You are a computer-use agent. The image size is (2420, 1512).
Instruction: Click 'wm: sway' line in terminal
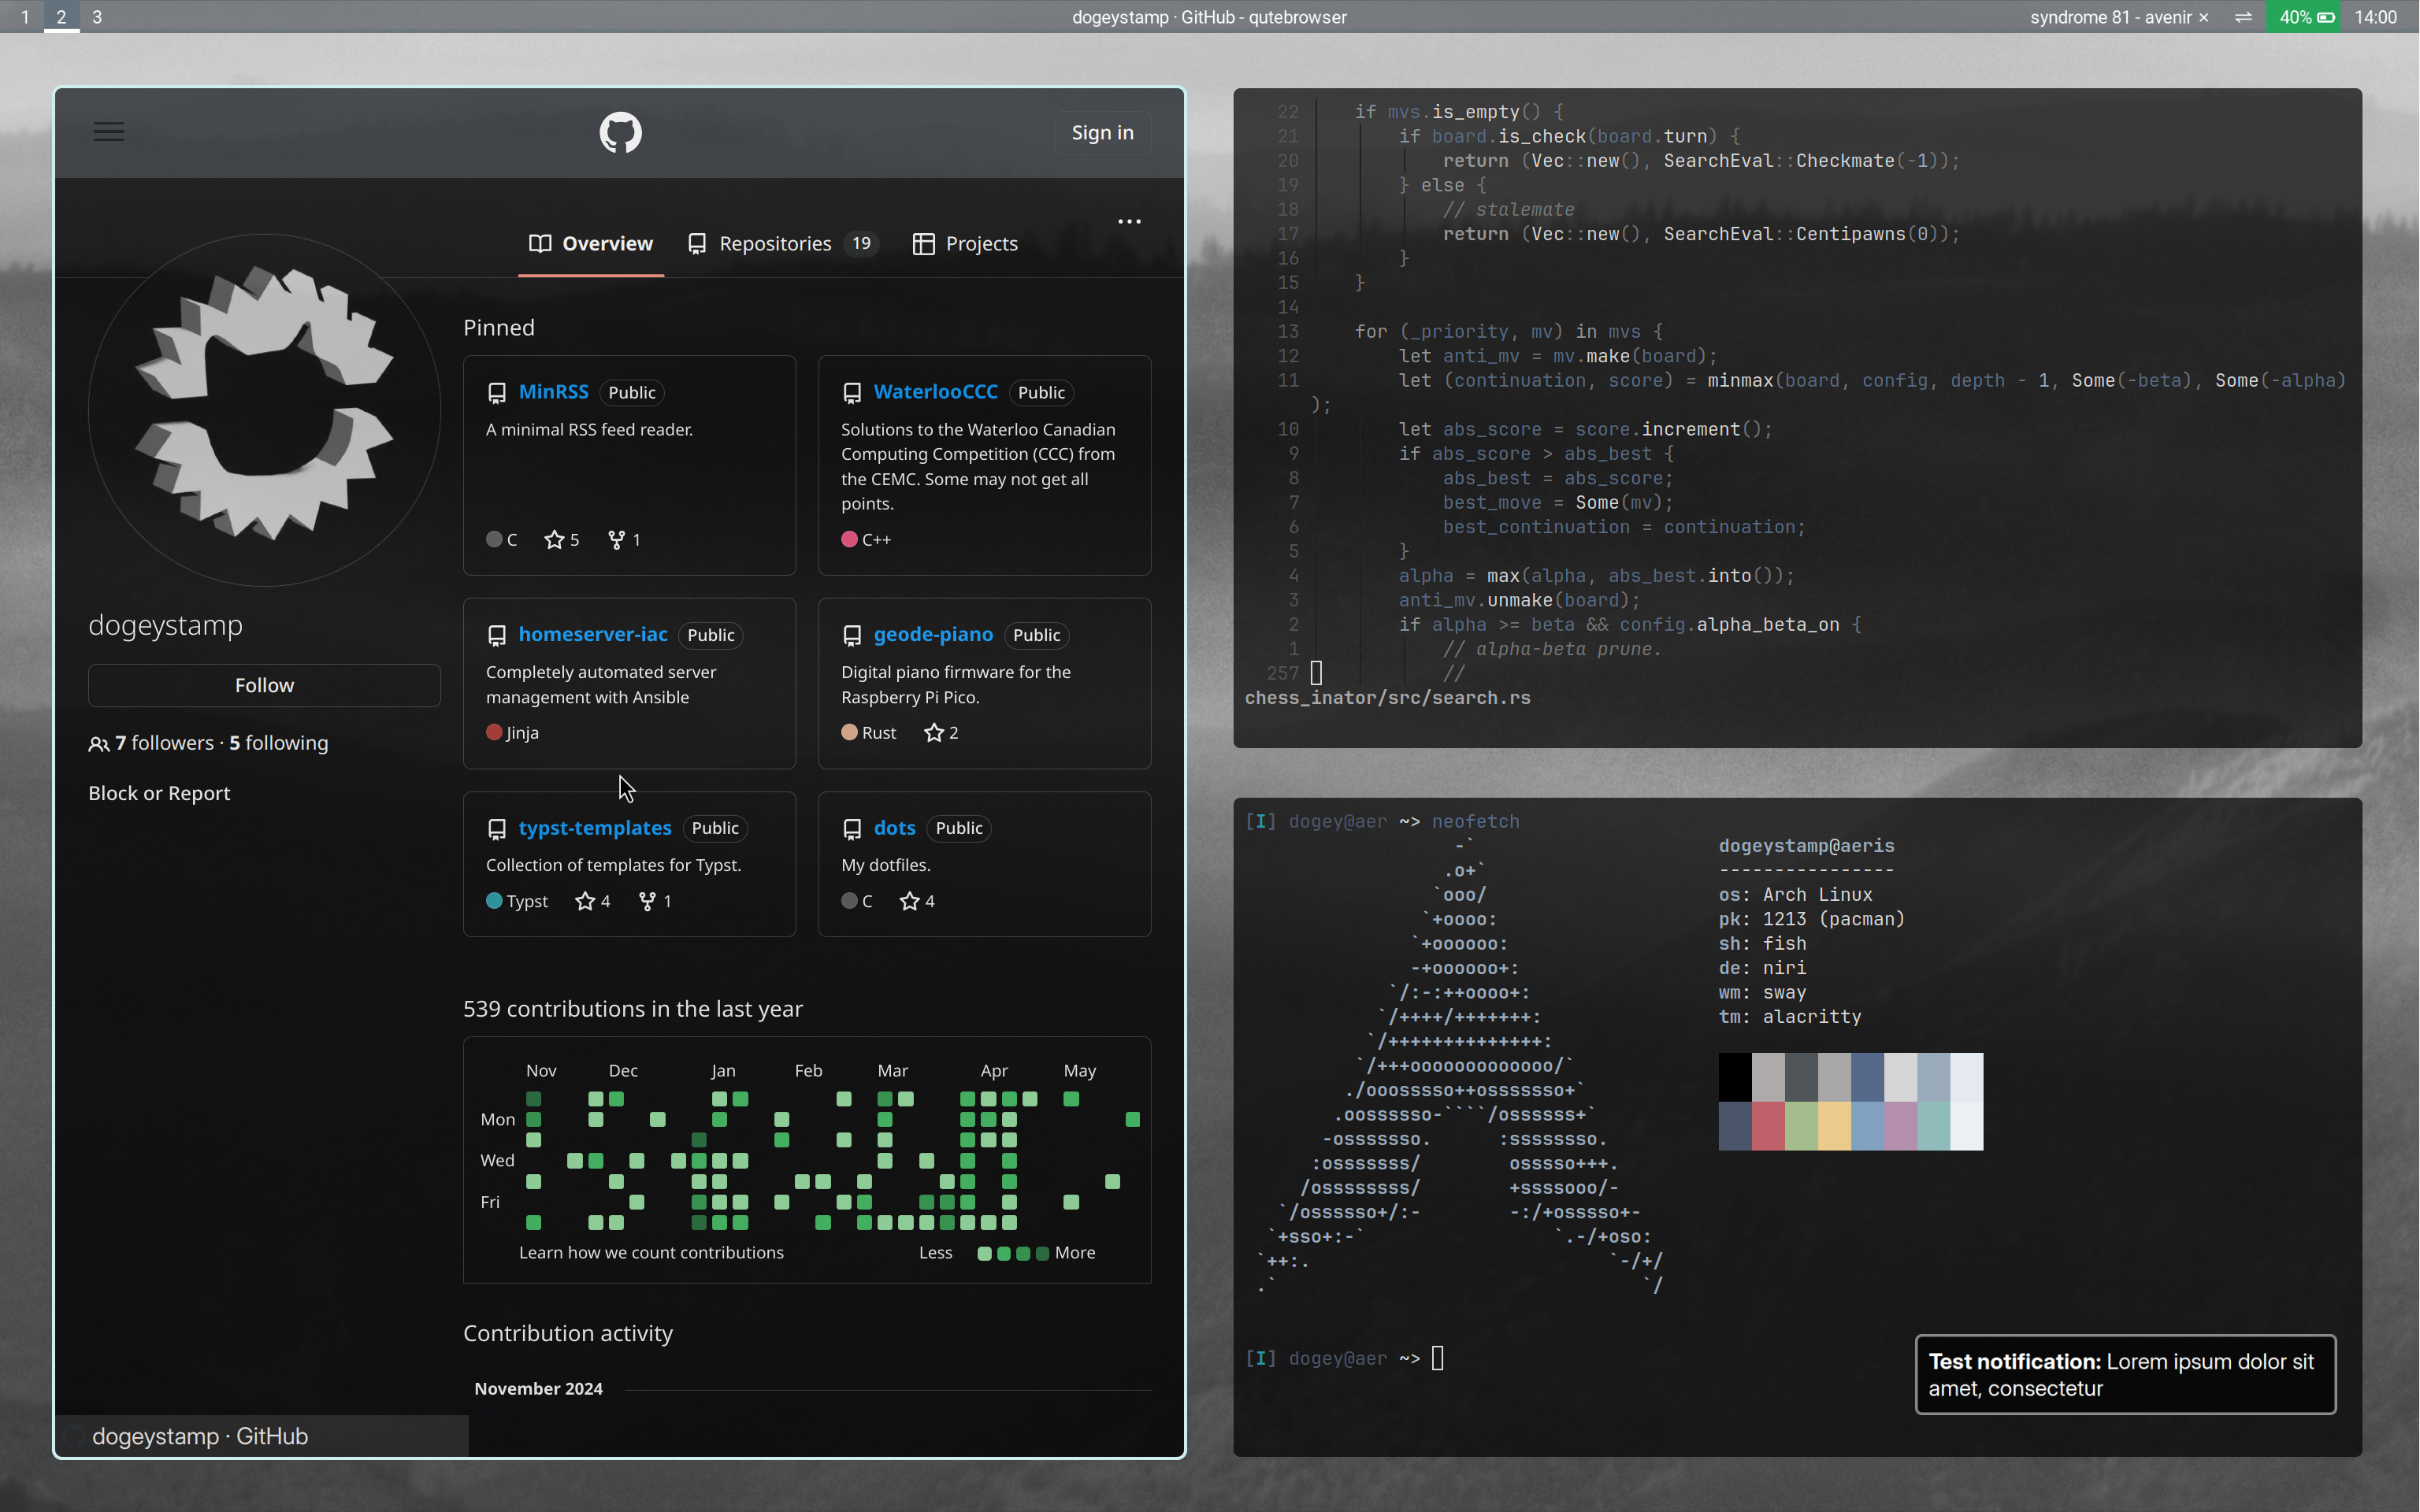point(1762,993)
